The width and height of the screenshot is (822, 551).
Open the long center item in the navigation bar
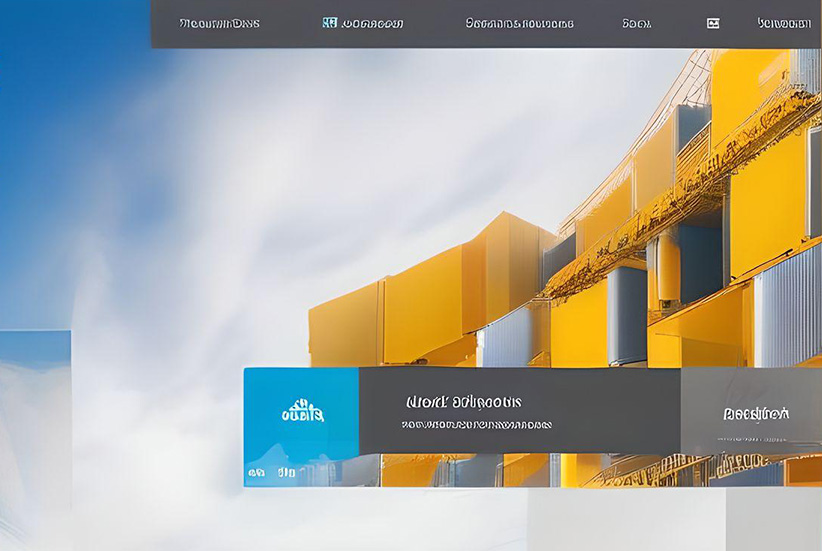click(519, 23)
